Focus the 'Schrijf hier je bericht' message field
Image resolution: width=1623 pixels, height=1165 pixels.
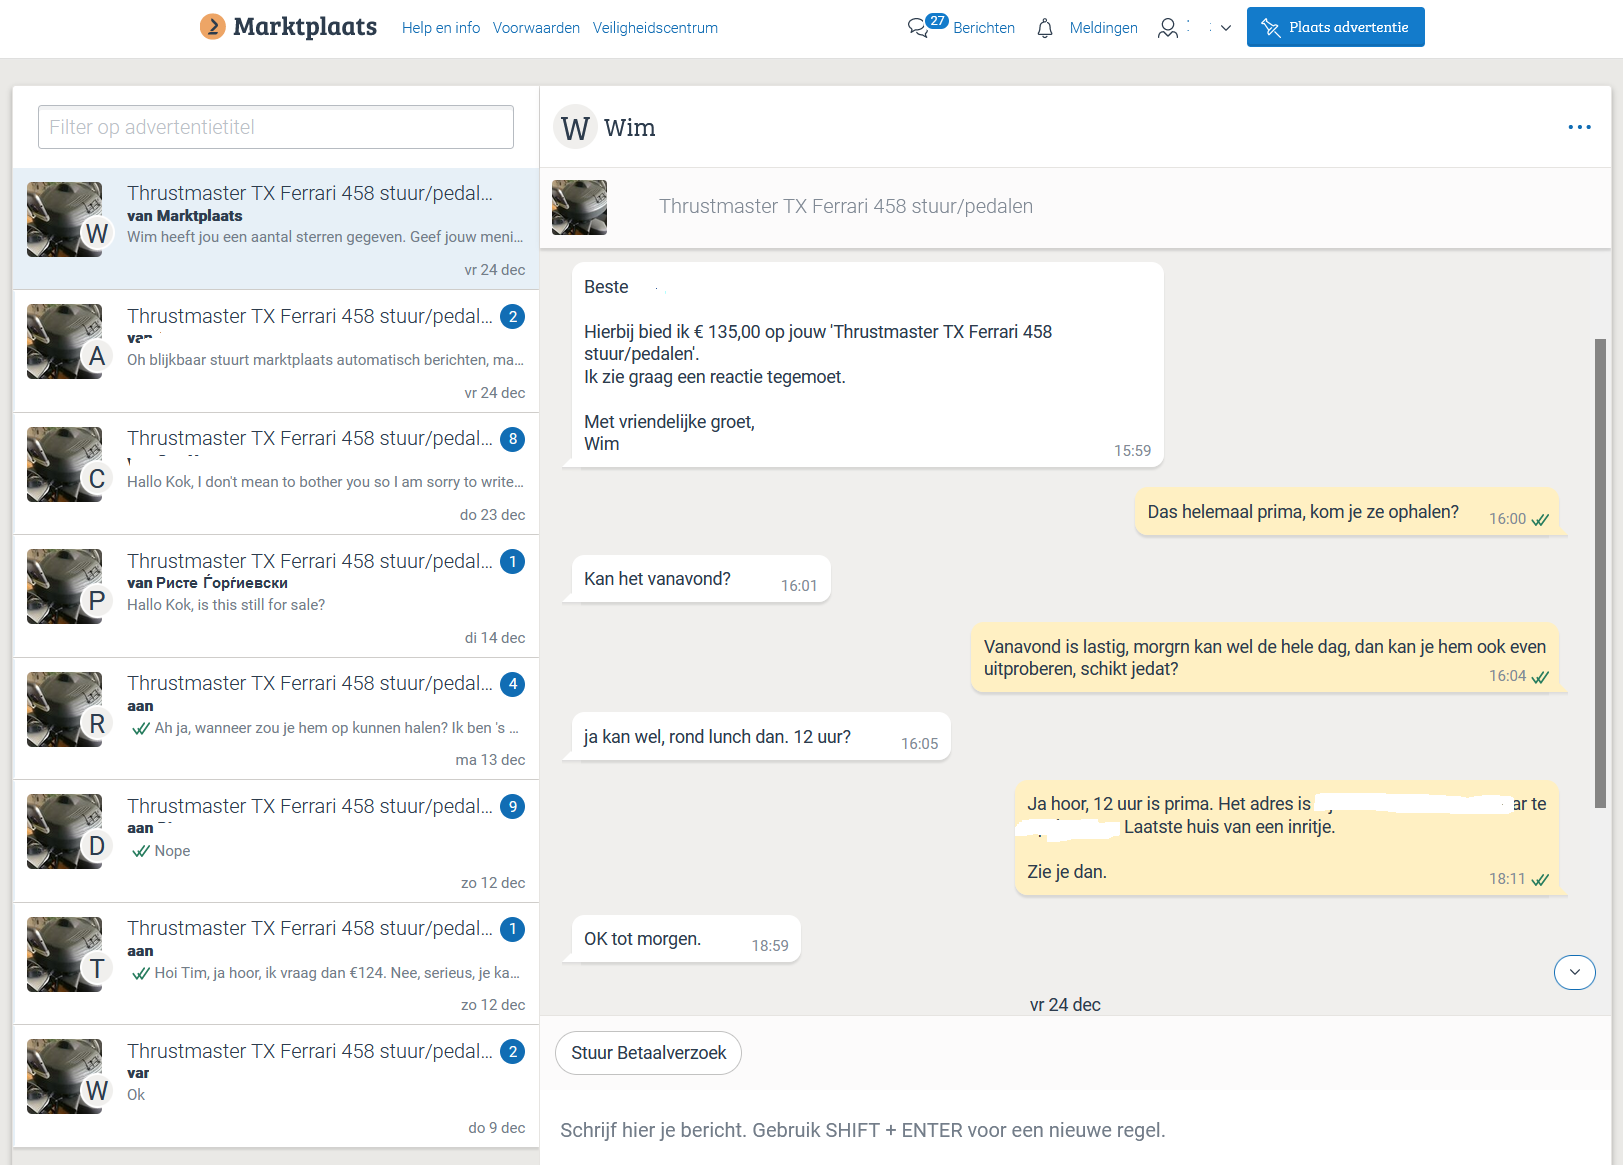(x=1075, y=1130)
